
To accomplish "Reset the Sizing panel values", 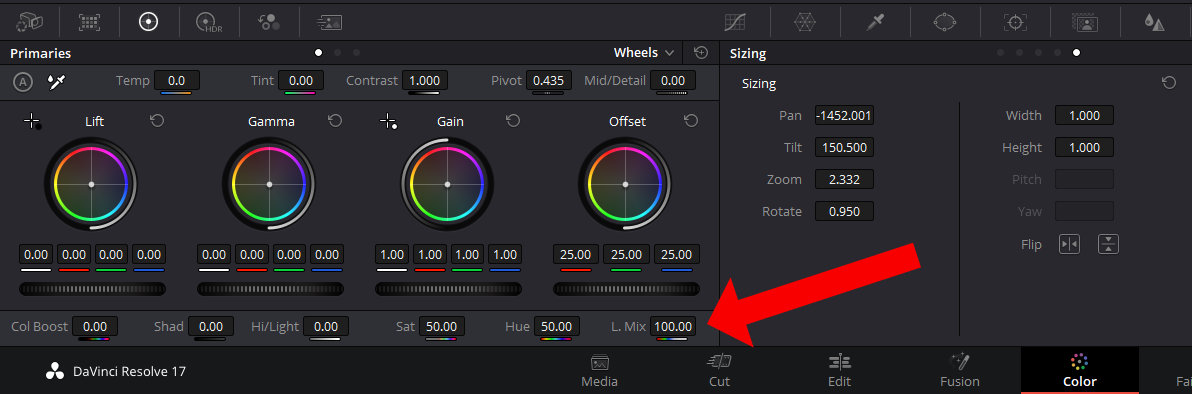I will tap(1169, 83).
